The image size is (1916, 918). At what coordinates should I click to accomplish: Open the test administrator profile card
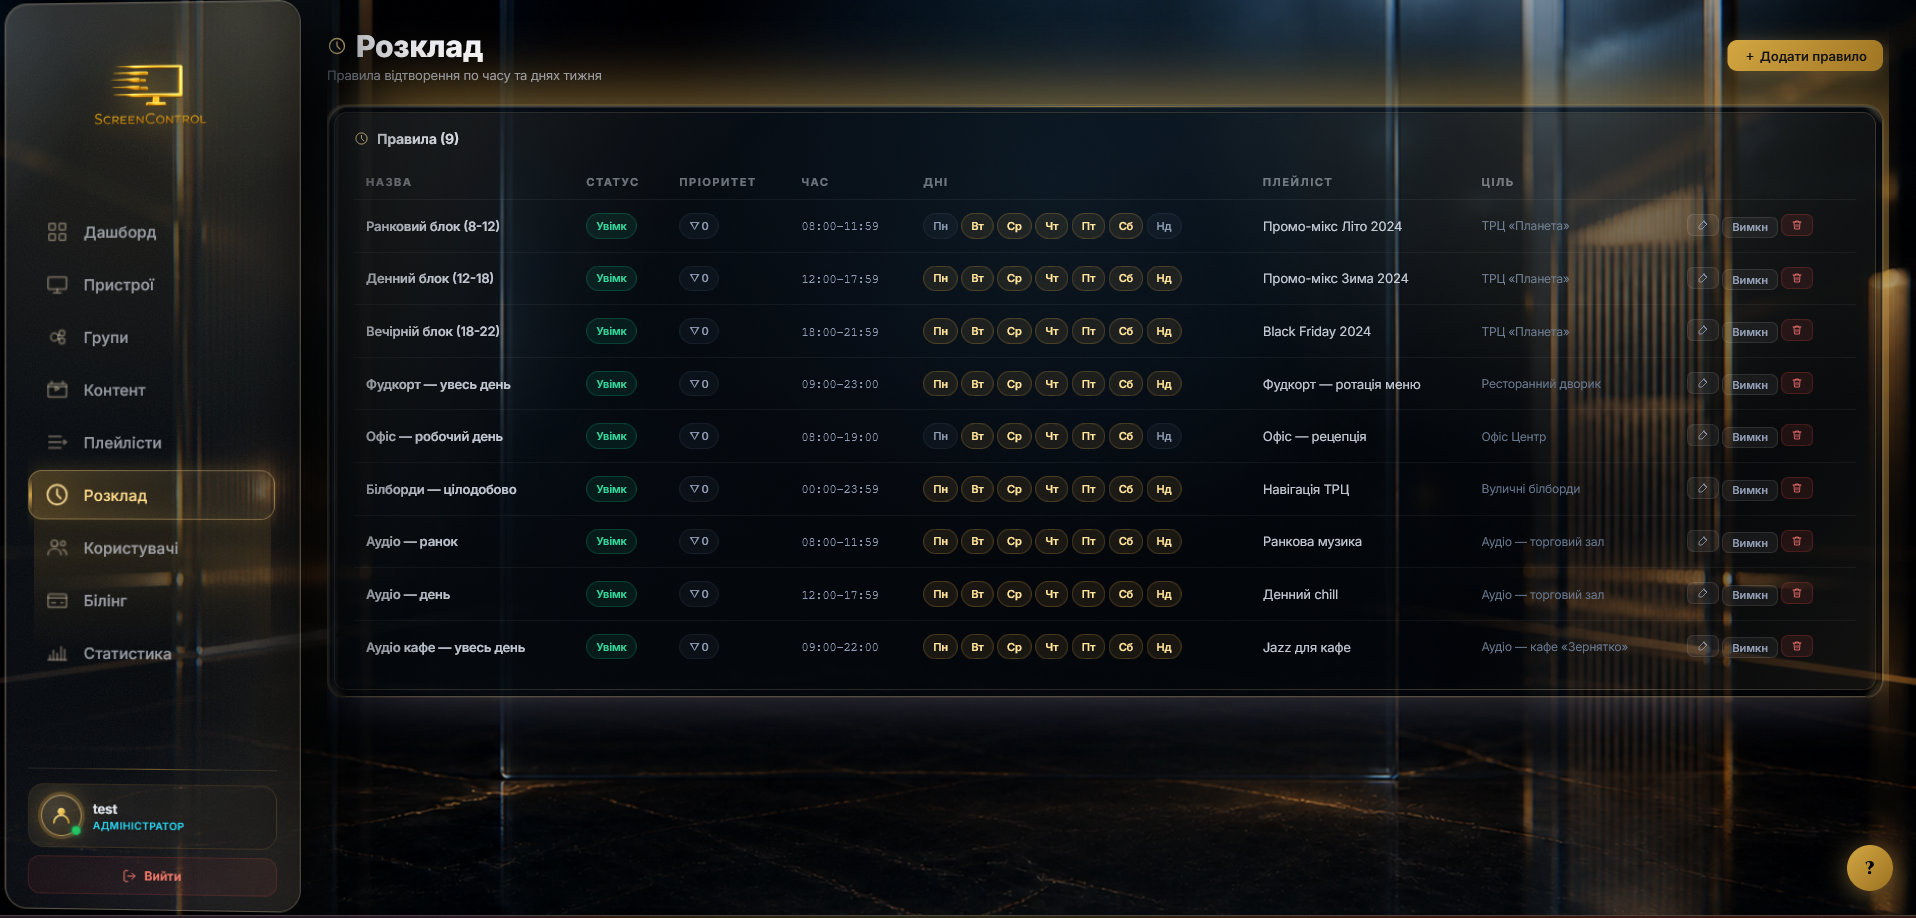pos(152,816)
